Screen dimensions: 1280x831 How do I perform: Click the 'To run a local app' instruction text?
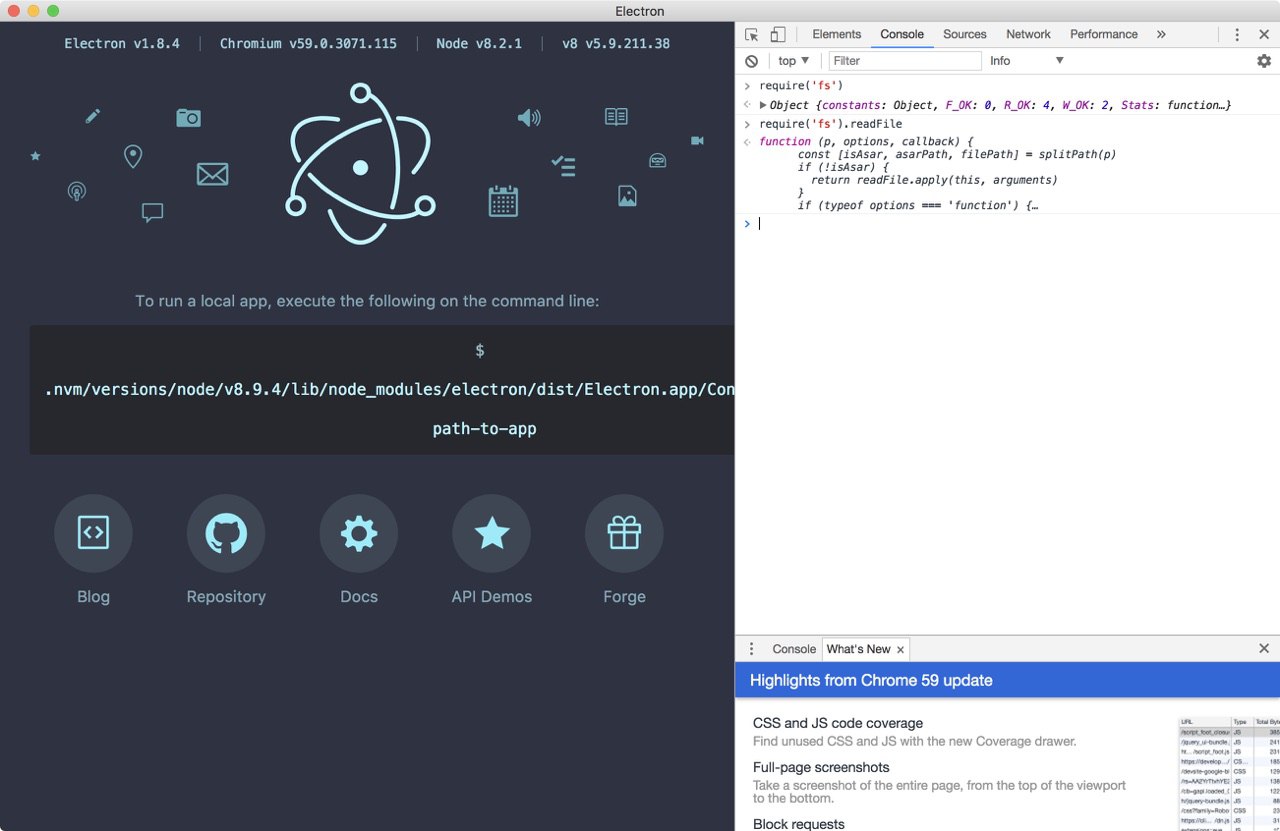pos(367,301)
